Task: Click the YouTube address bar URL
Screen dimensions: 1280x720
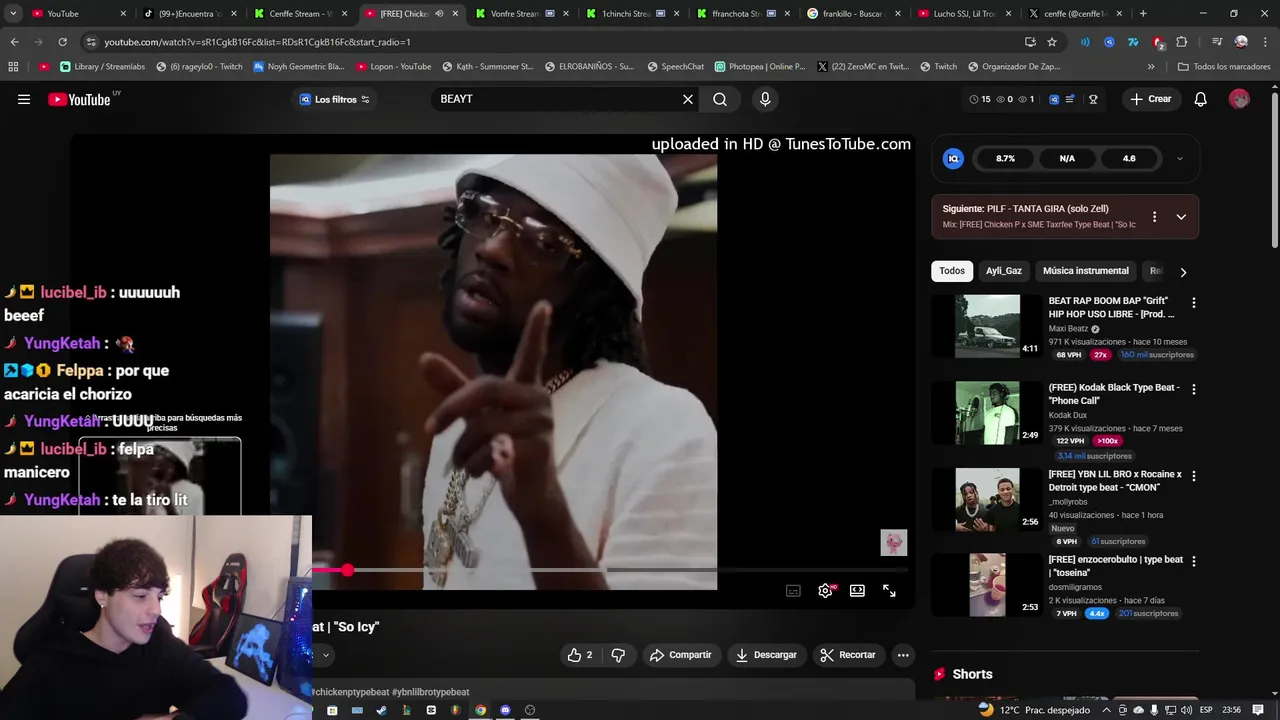Action: pos(257,42)
